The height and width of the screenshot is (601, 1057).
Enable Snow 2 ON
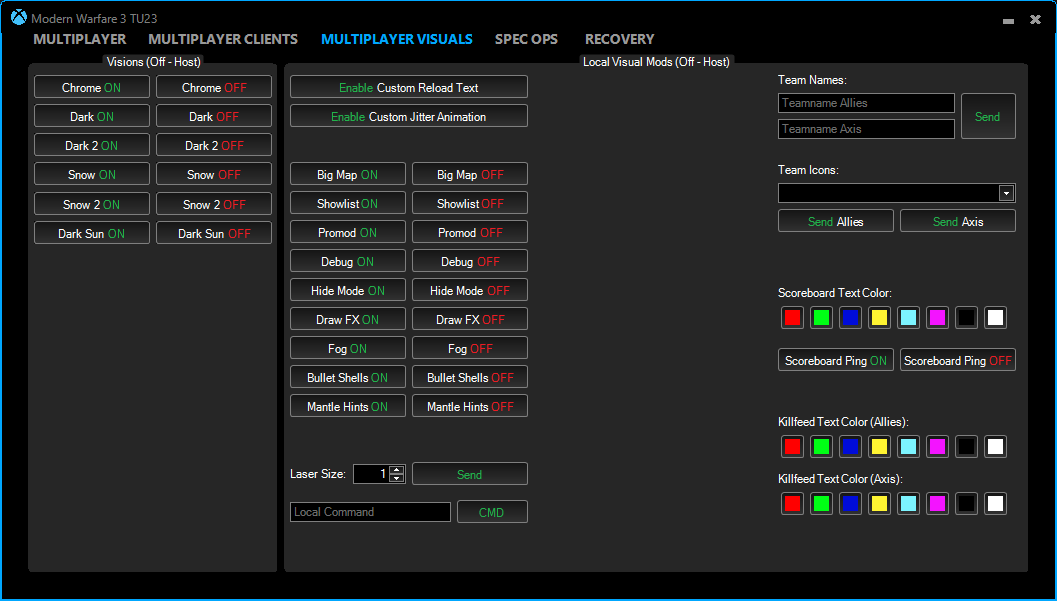pyautogui.click(x=92, y=203)
